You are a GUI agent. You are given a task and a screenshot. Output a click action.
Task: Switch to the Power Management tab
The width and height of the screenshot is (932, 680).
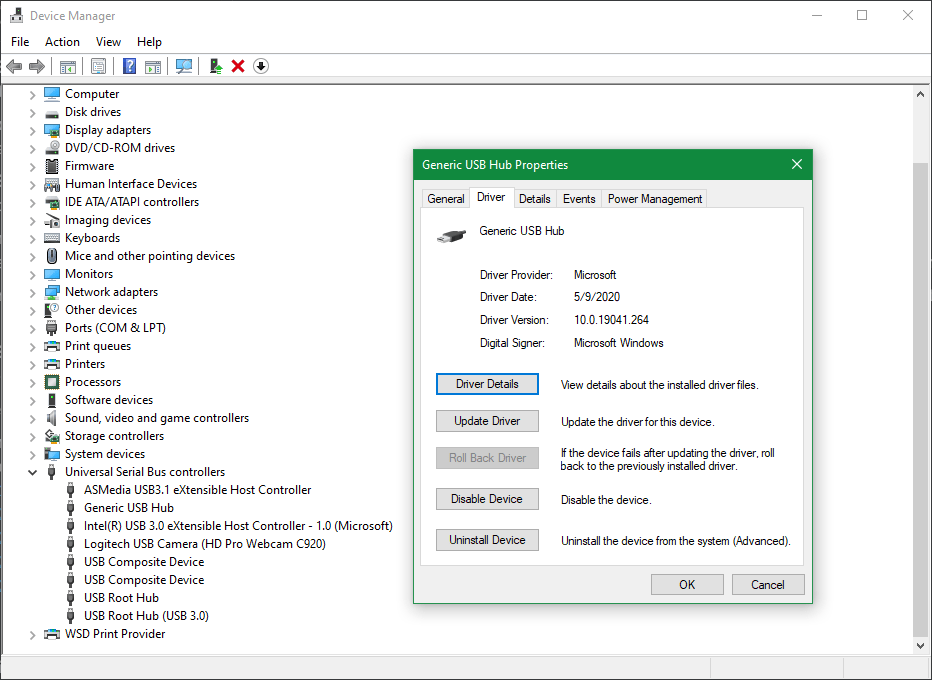point(654,198)
